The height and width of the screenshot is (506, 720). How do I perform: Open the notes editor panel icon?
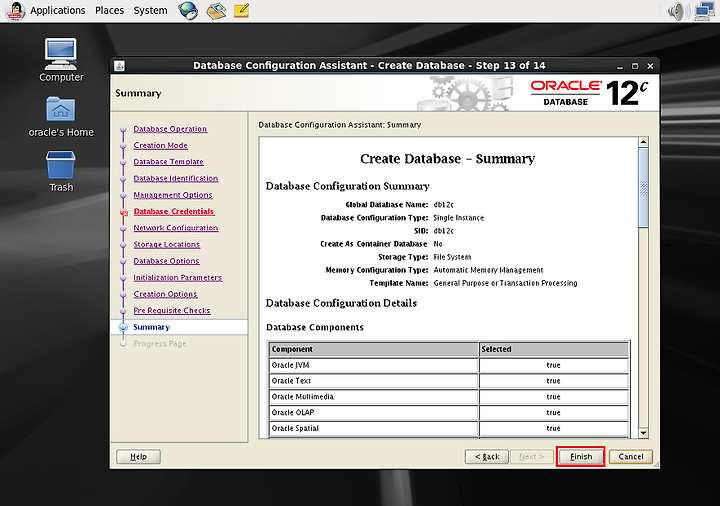tap(242, 10)
